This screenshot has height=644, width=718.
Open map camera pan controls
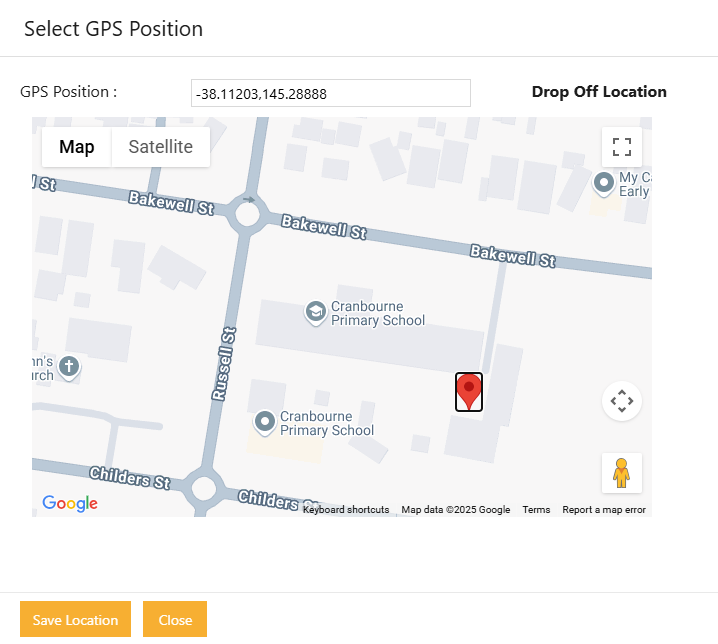[621, 401]
